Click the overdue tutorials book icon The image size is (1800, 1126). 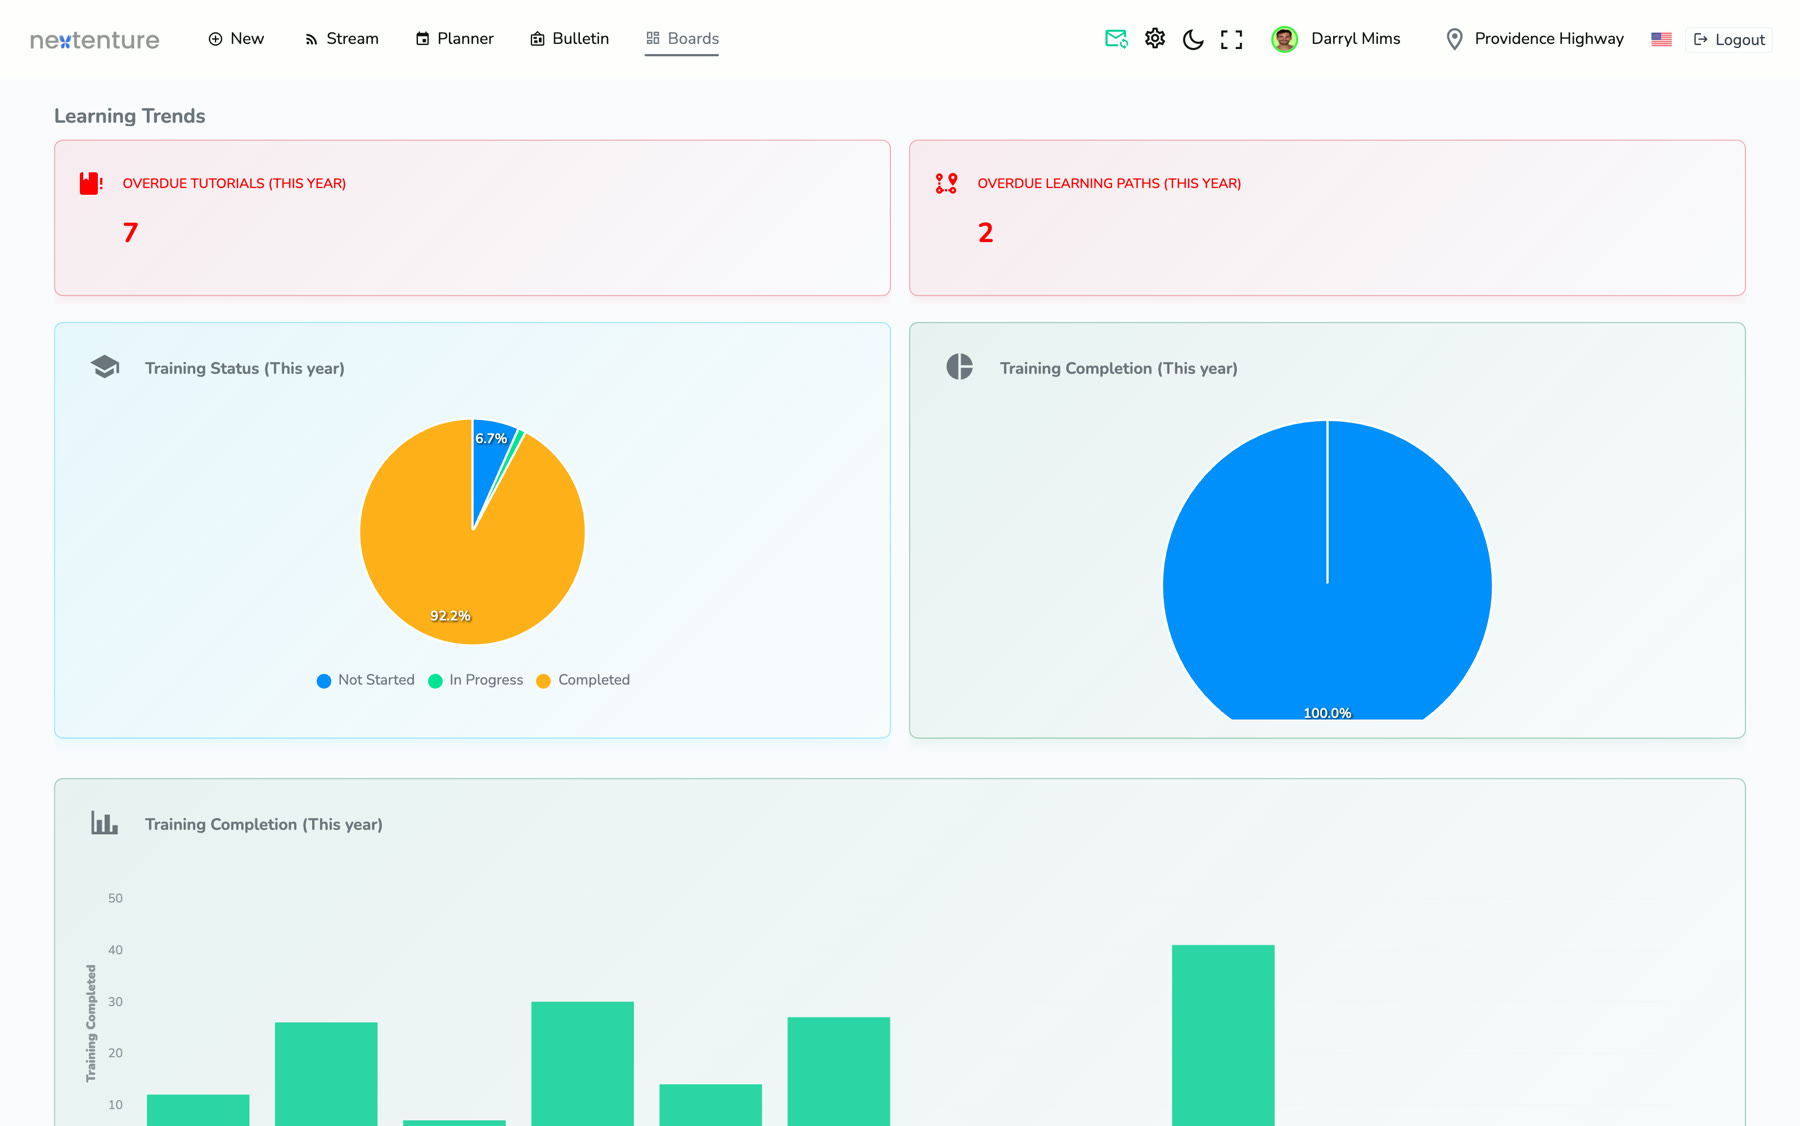pyautogui.click(x=91, y=183)
